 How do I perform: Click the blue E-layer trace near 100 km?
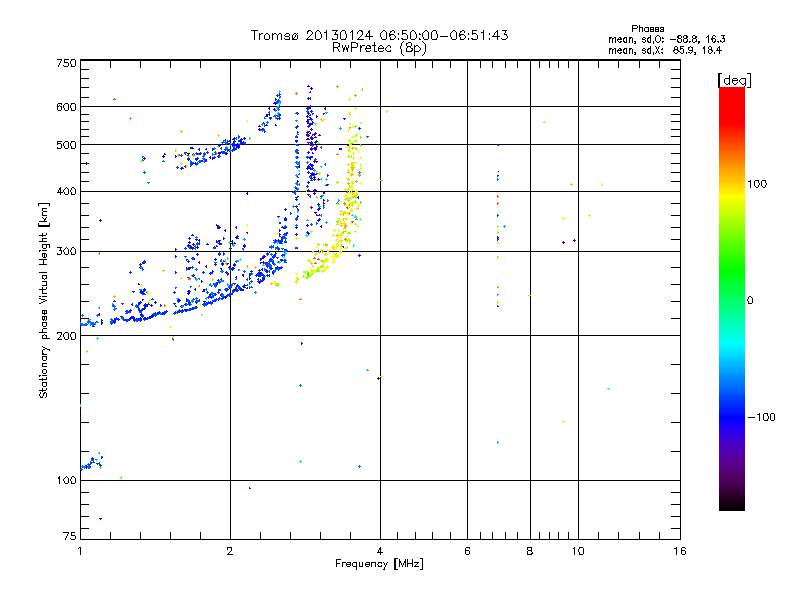pos(92,462)
